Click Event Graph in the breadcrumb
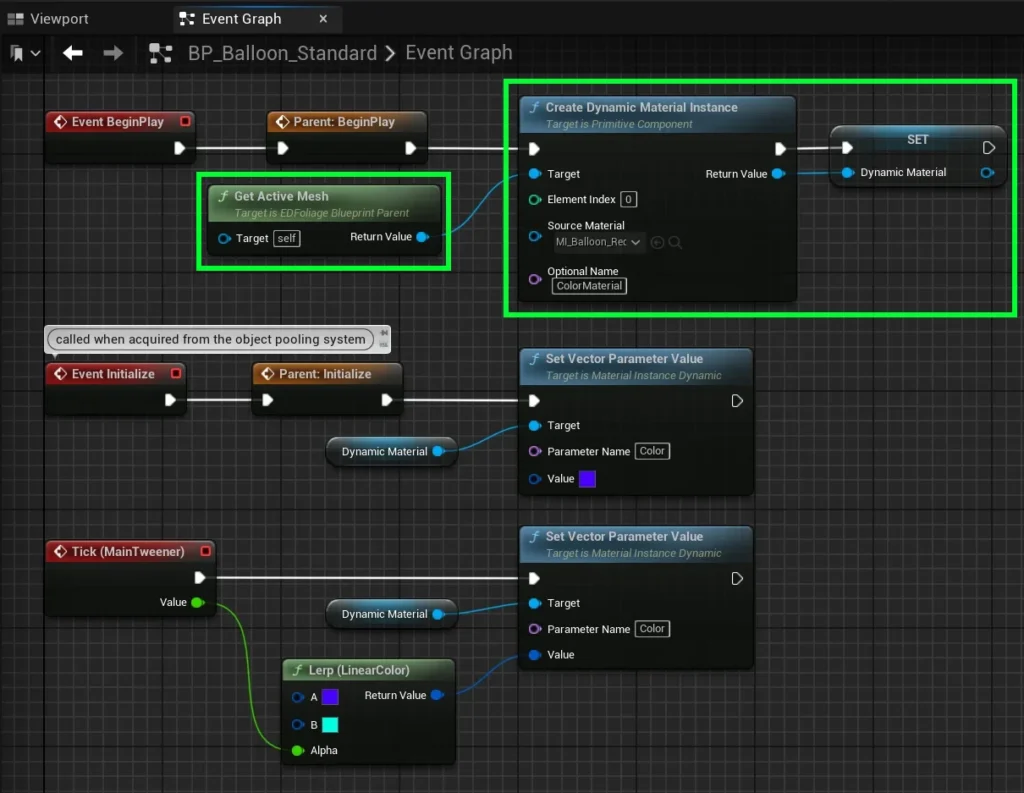The image size is (1024, 793). pyautogui.click(x=458, y=53)
